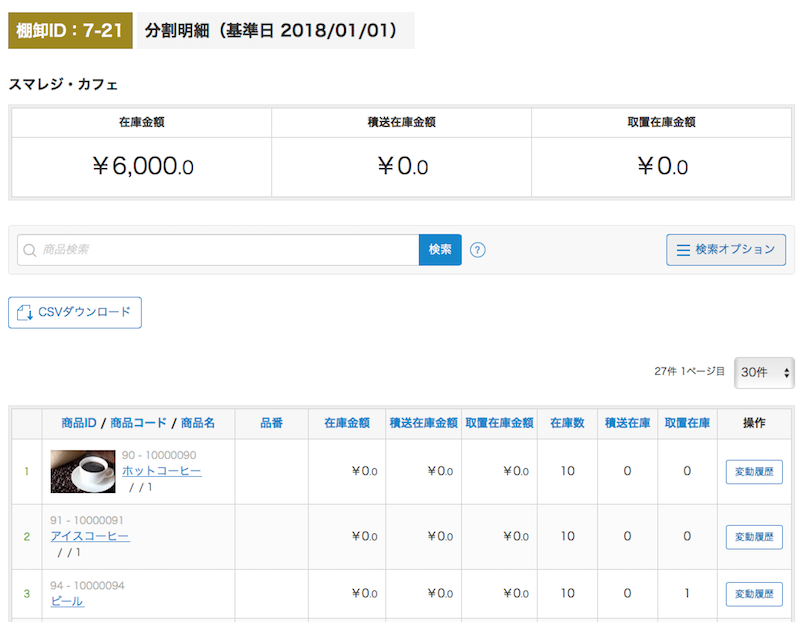Sort by 在庫数 column header
The height and width of the screenshot is (622, 800).
pyautogui.click(x=567, y=423)
